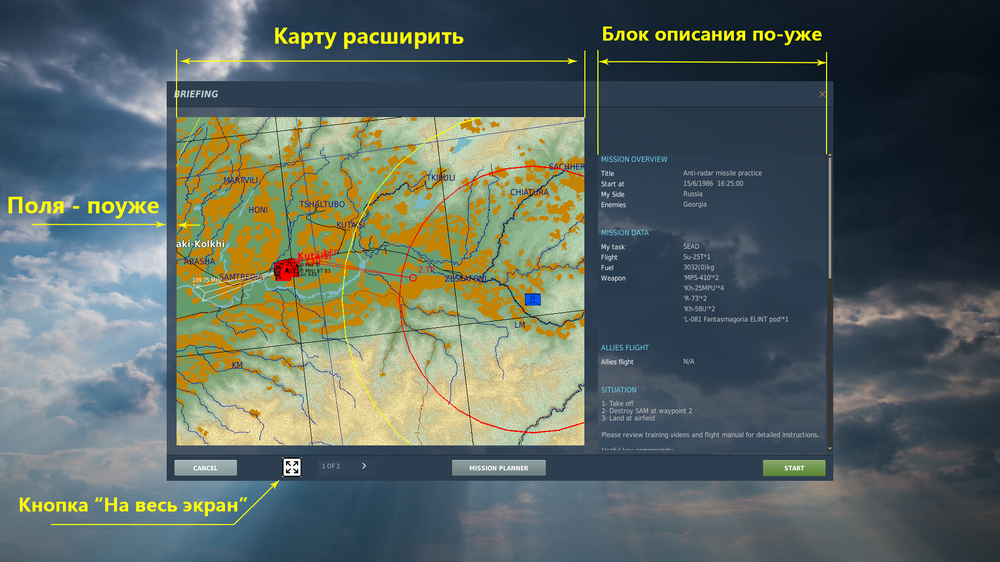Click scrollbar down arrow in description panel
Image resolution: width=1000 pixels, height=562 pixels.
[x=829, y=448]
